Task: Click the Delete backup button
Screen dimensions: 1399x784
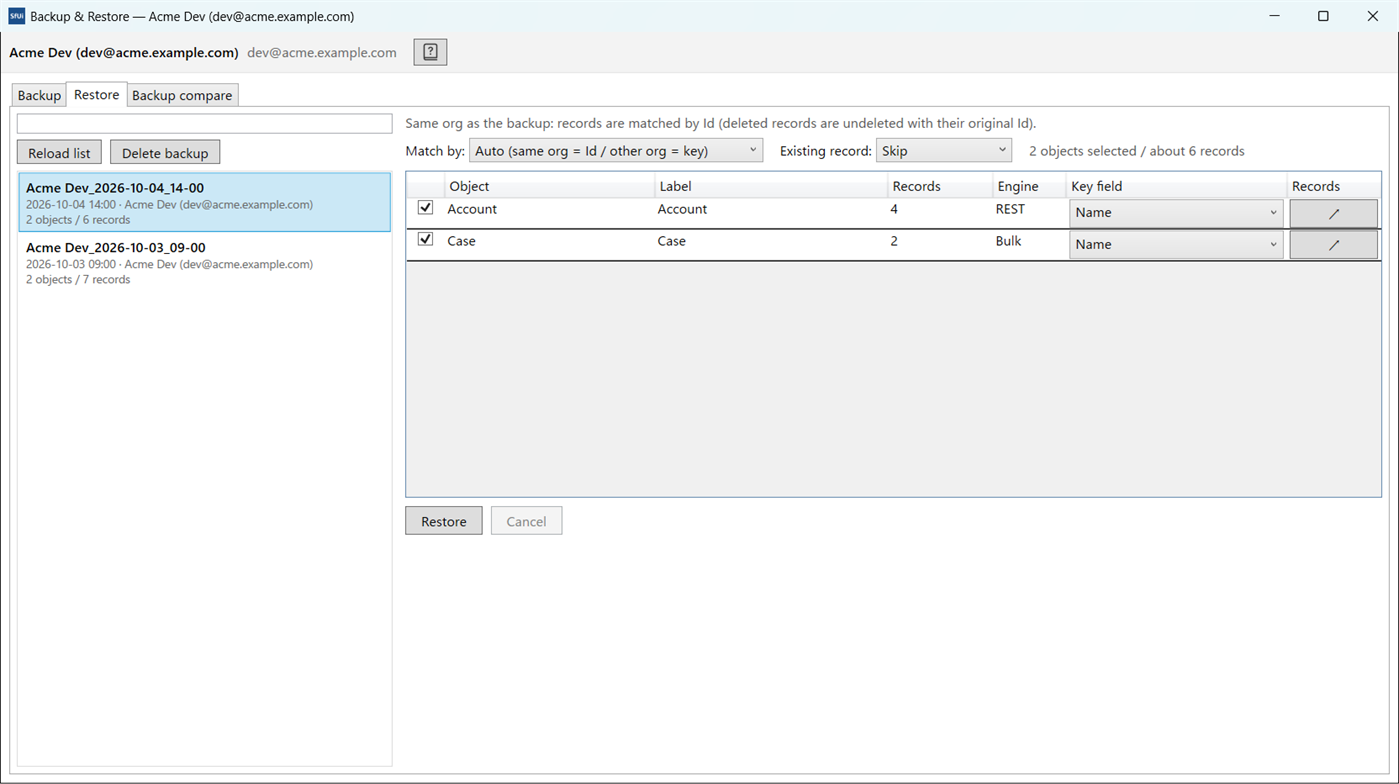Action: 165,153
